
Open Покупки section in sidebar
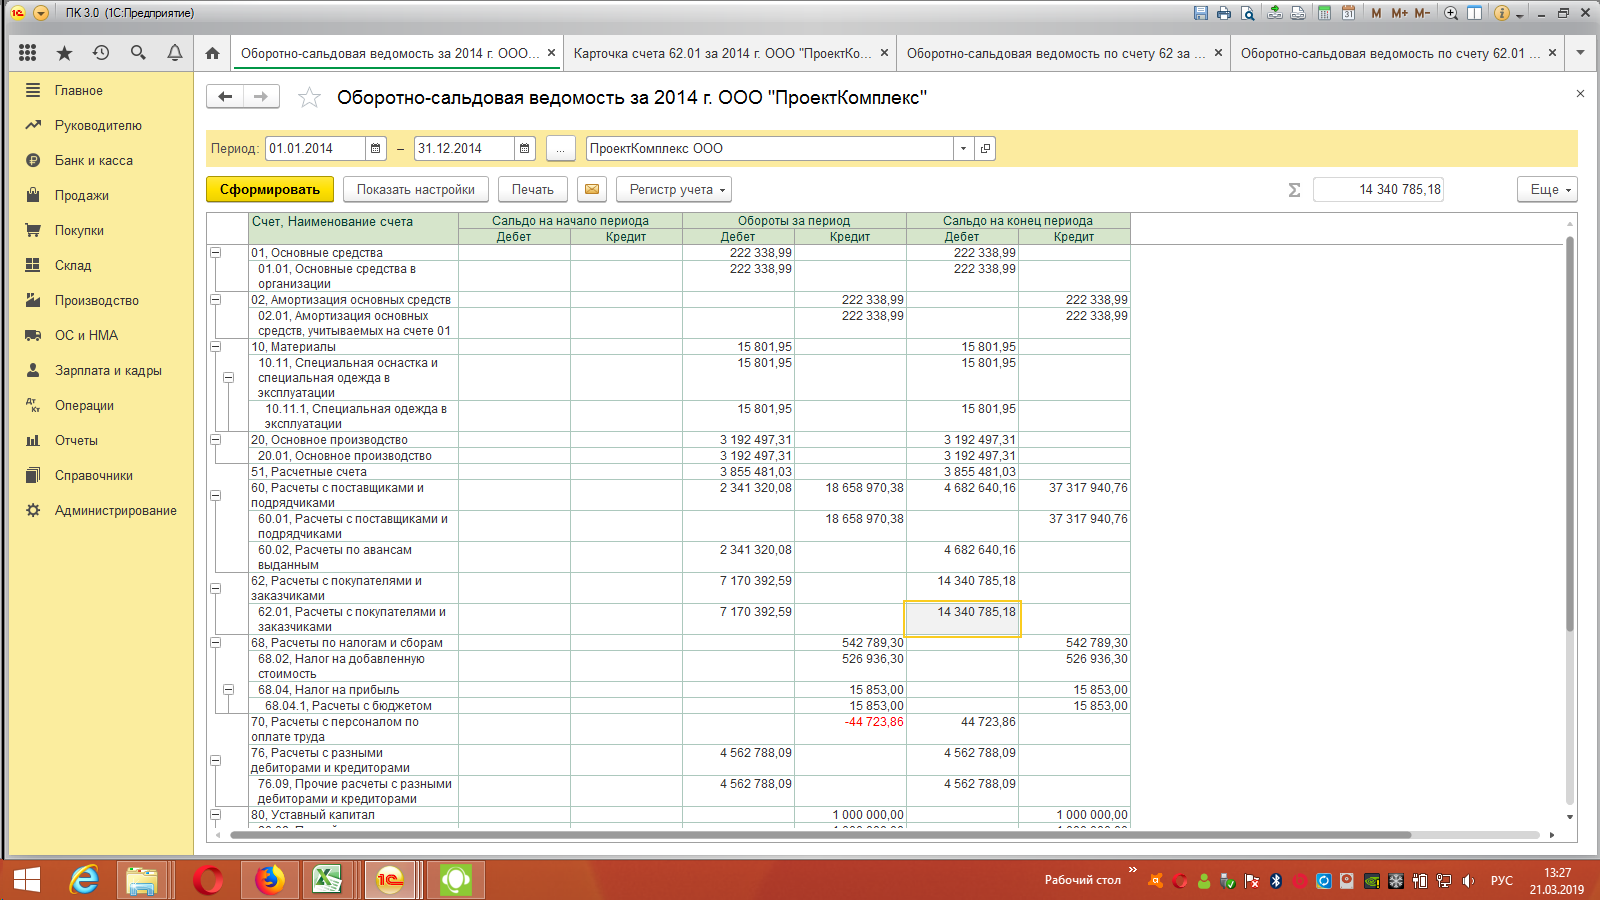coord(79,230)
